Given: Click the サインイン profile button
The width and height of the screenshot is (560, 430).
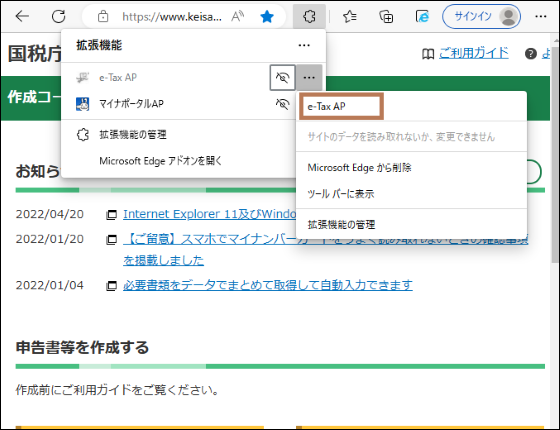Looking at the screenshot, I should click(x=481, y=16).
